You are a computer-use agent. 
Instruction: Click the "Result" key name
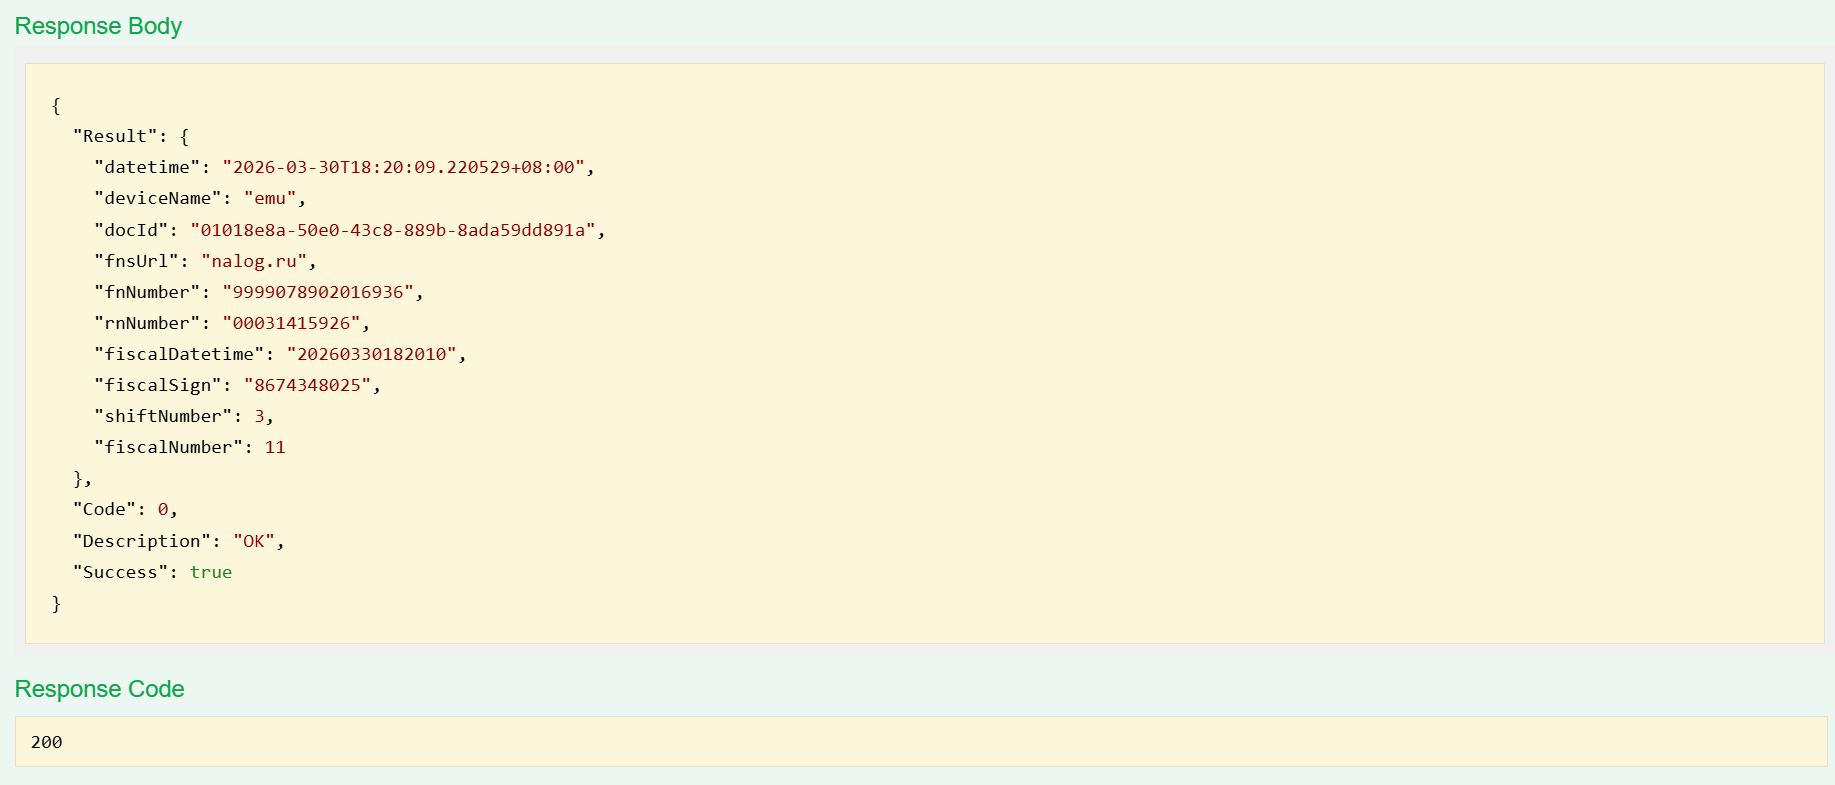(x=114, y=136)
